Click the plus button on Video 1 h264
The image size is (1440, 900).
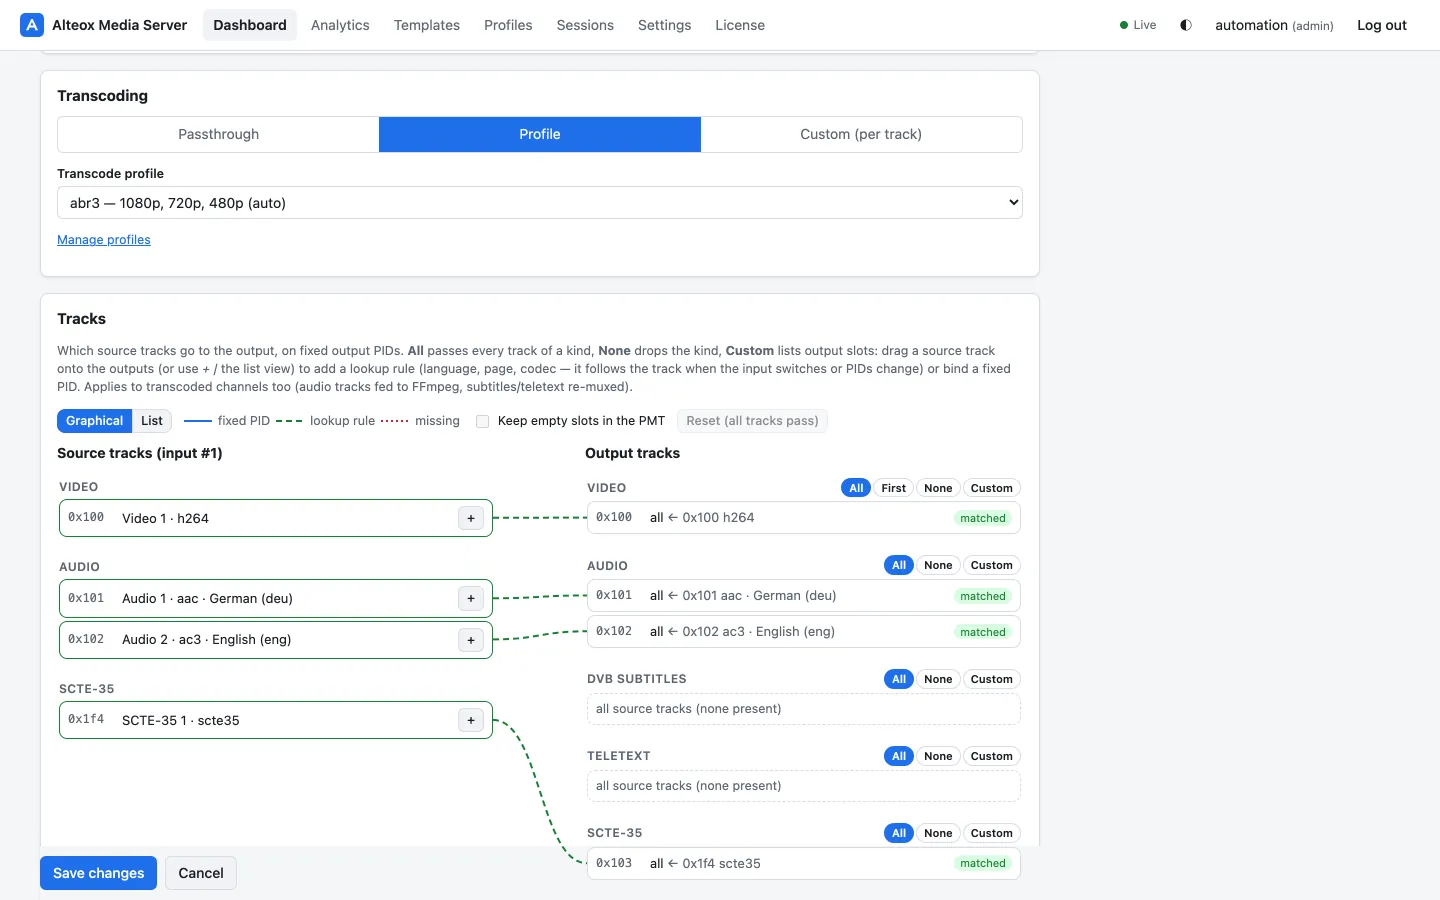click(x=471, y=518)
